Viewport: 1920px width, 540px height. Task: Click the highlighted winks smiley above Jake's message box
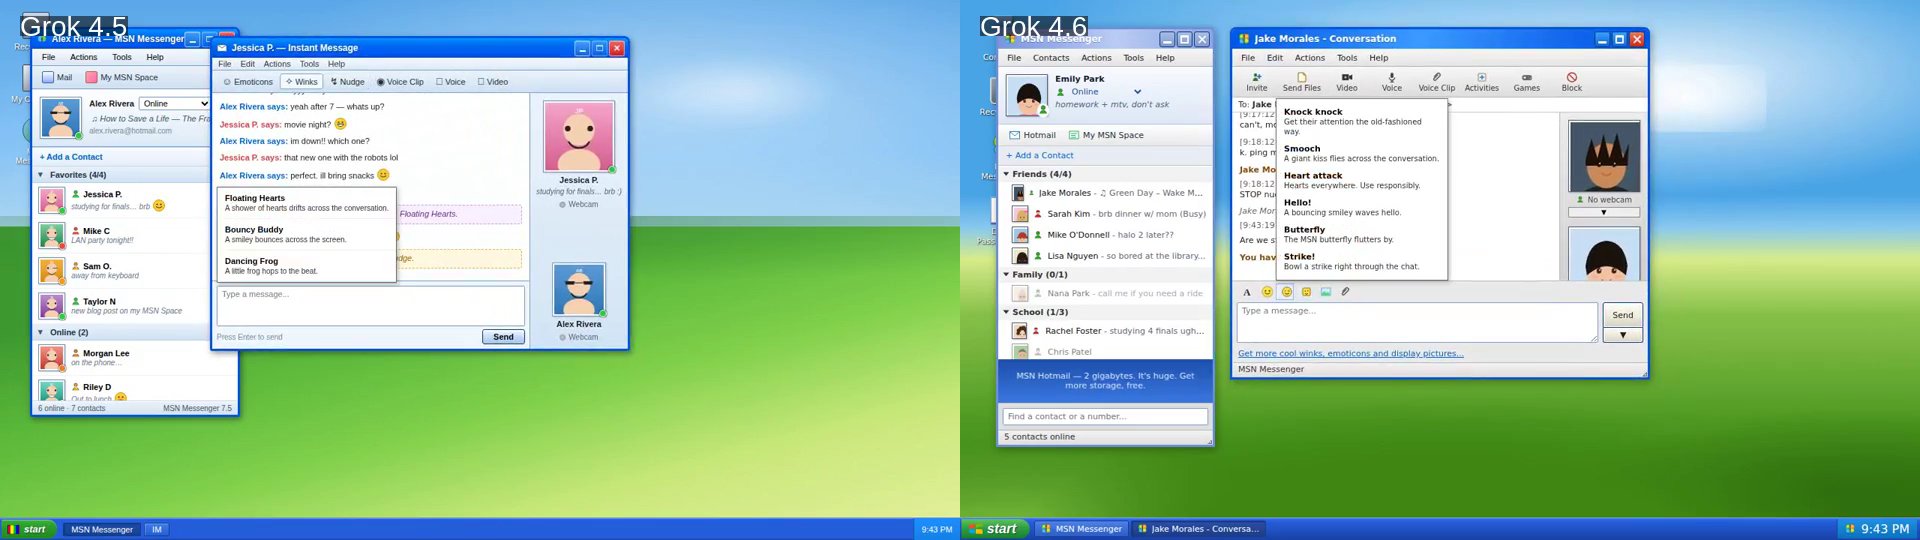(1287, 292)
